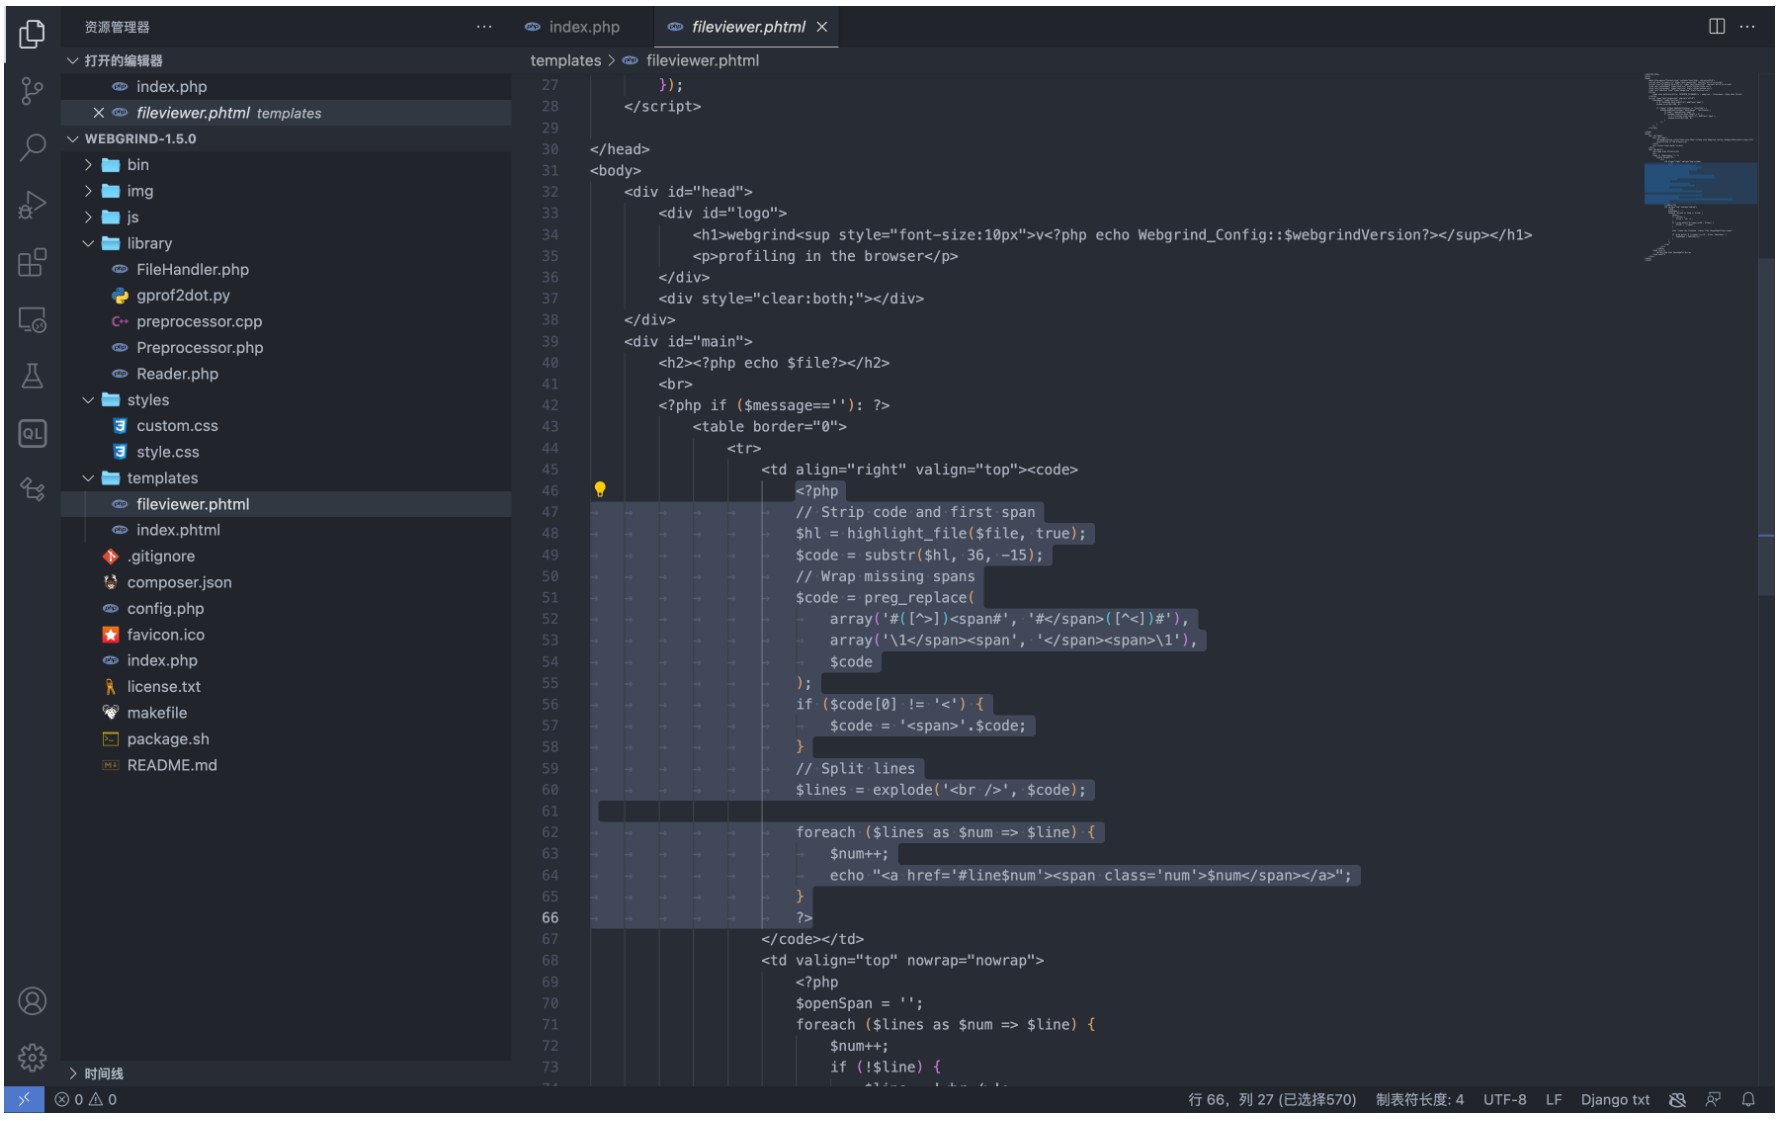Click the UTF-8 encoding selector
This screenshot has width=1782, height=1121.
pos(1504,1099)
